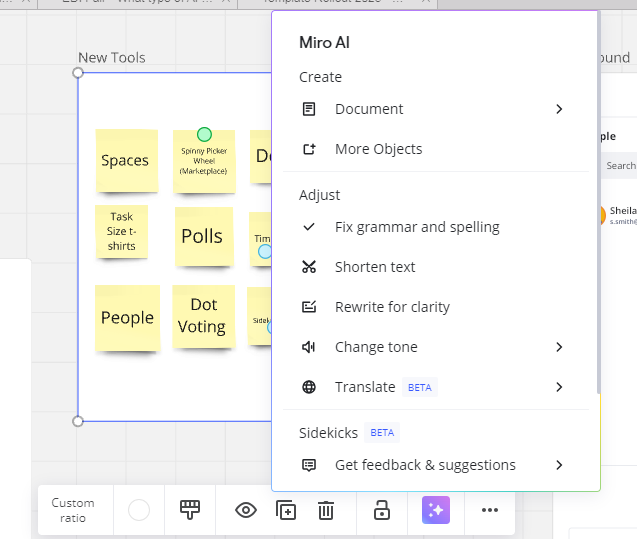Duplicate the frame with copy icon
The width and height of the screenshot is (637, 539).
point(286,510)
